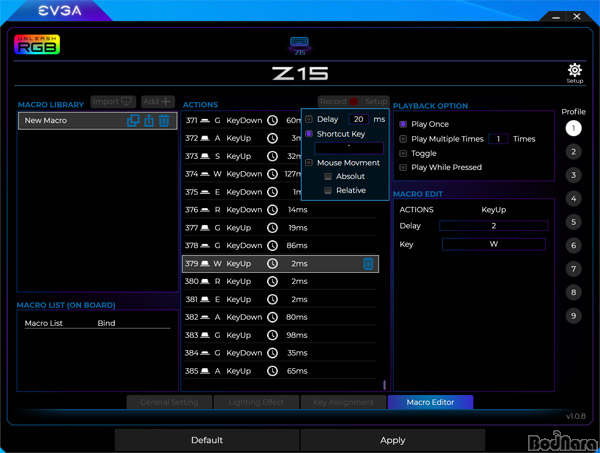The image size is (600, 453).
Task: Click the Default button
Action: tap(207, 440)
